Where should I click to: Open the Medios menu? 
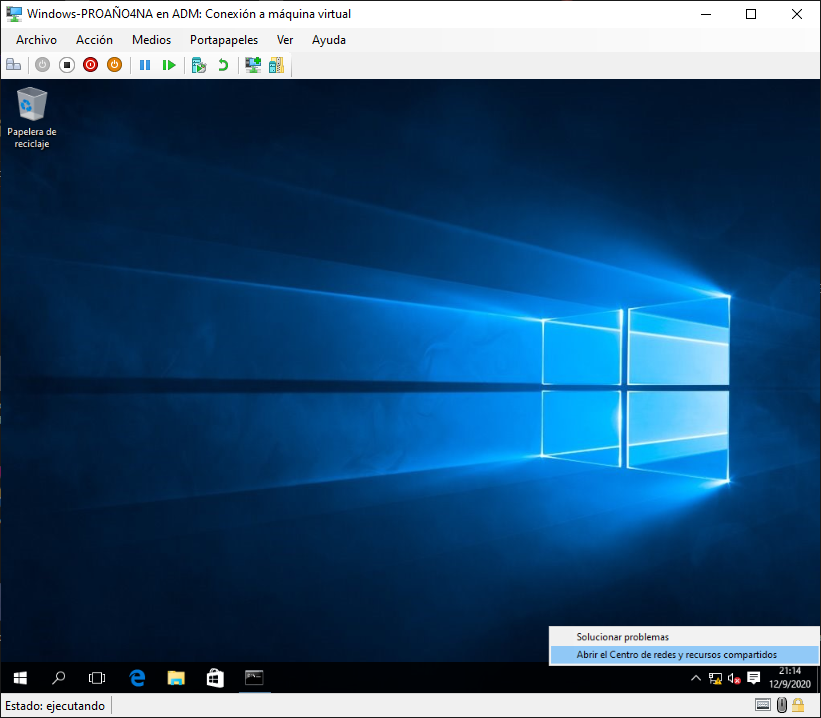[151, 40]
